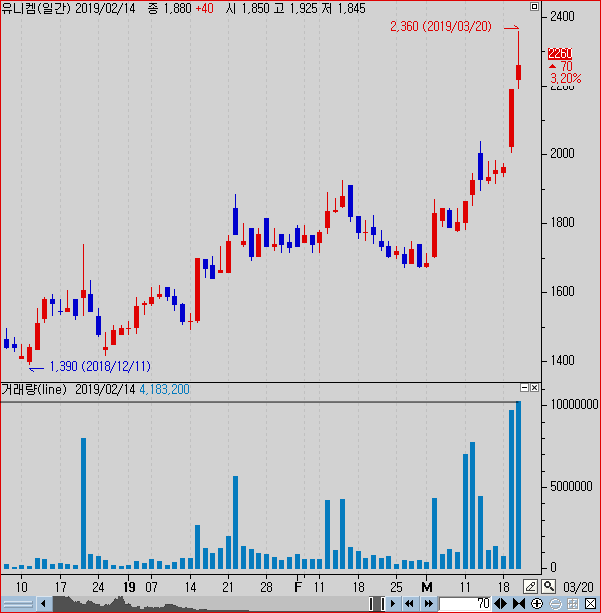
Task: Click the magnifier zoom icon
Action: (549, 586)
